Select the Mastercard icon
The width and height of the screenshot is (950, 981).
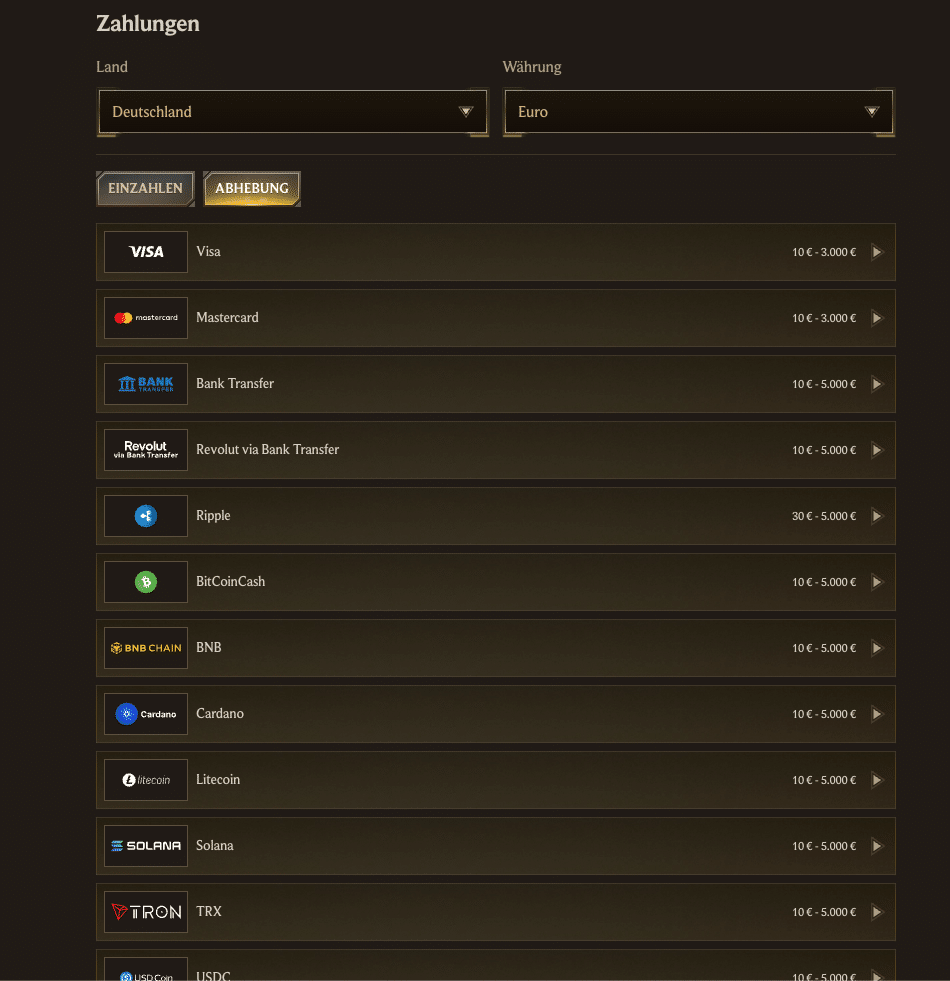pyautogui.click(x=145, y=318)
